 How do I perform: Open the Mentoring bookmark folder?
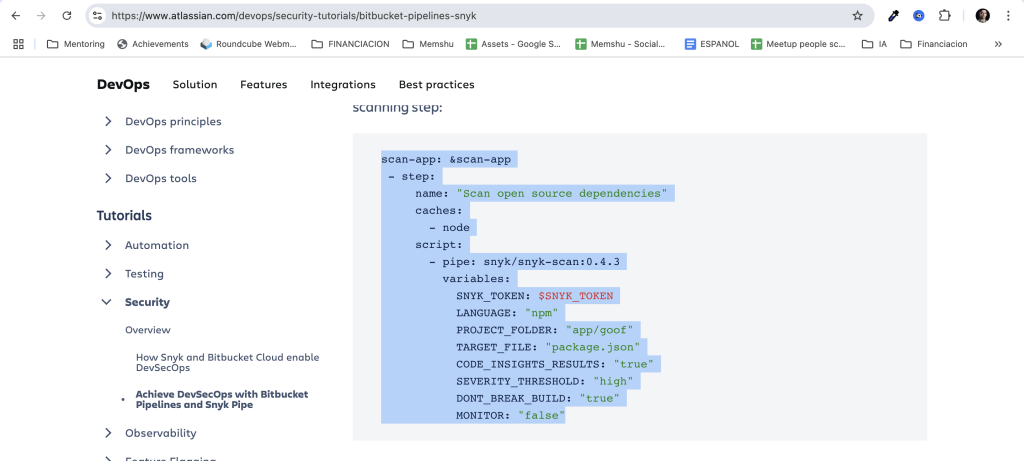tap(76, 44)
